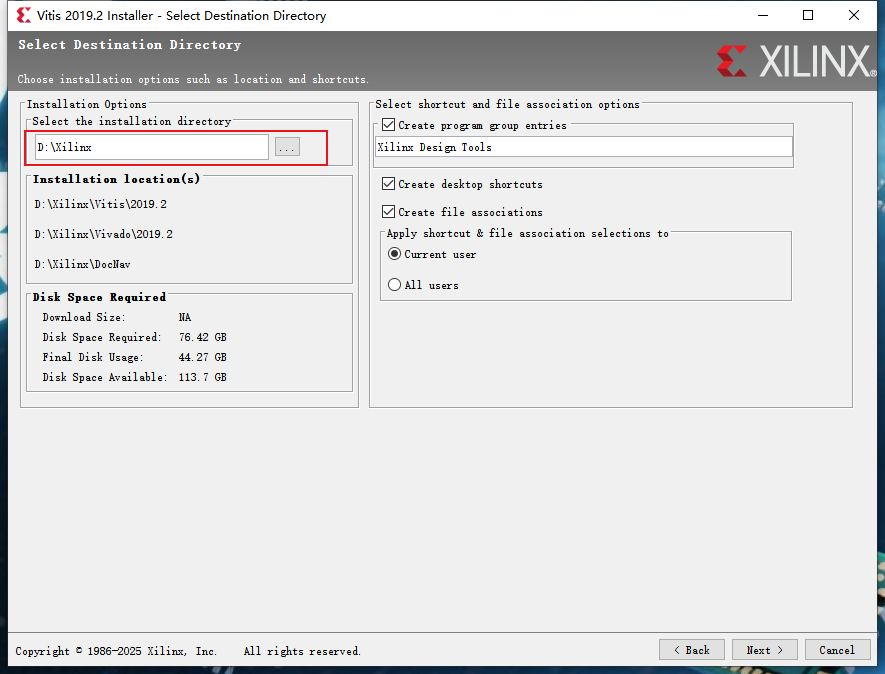Minimize the Vitis installer window
This screenshot has width=885, height=674.
(763, 15)
